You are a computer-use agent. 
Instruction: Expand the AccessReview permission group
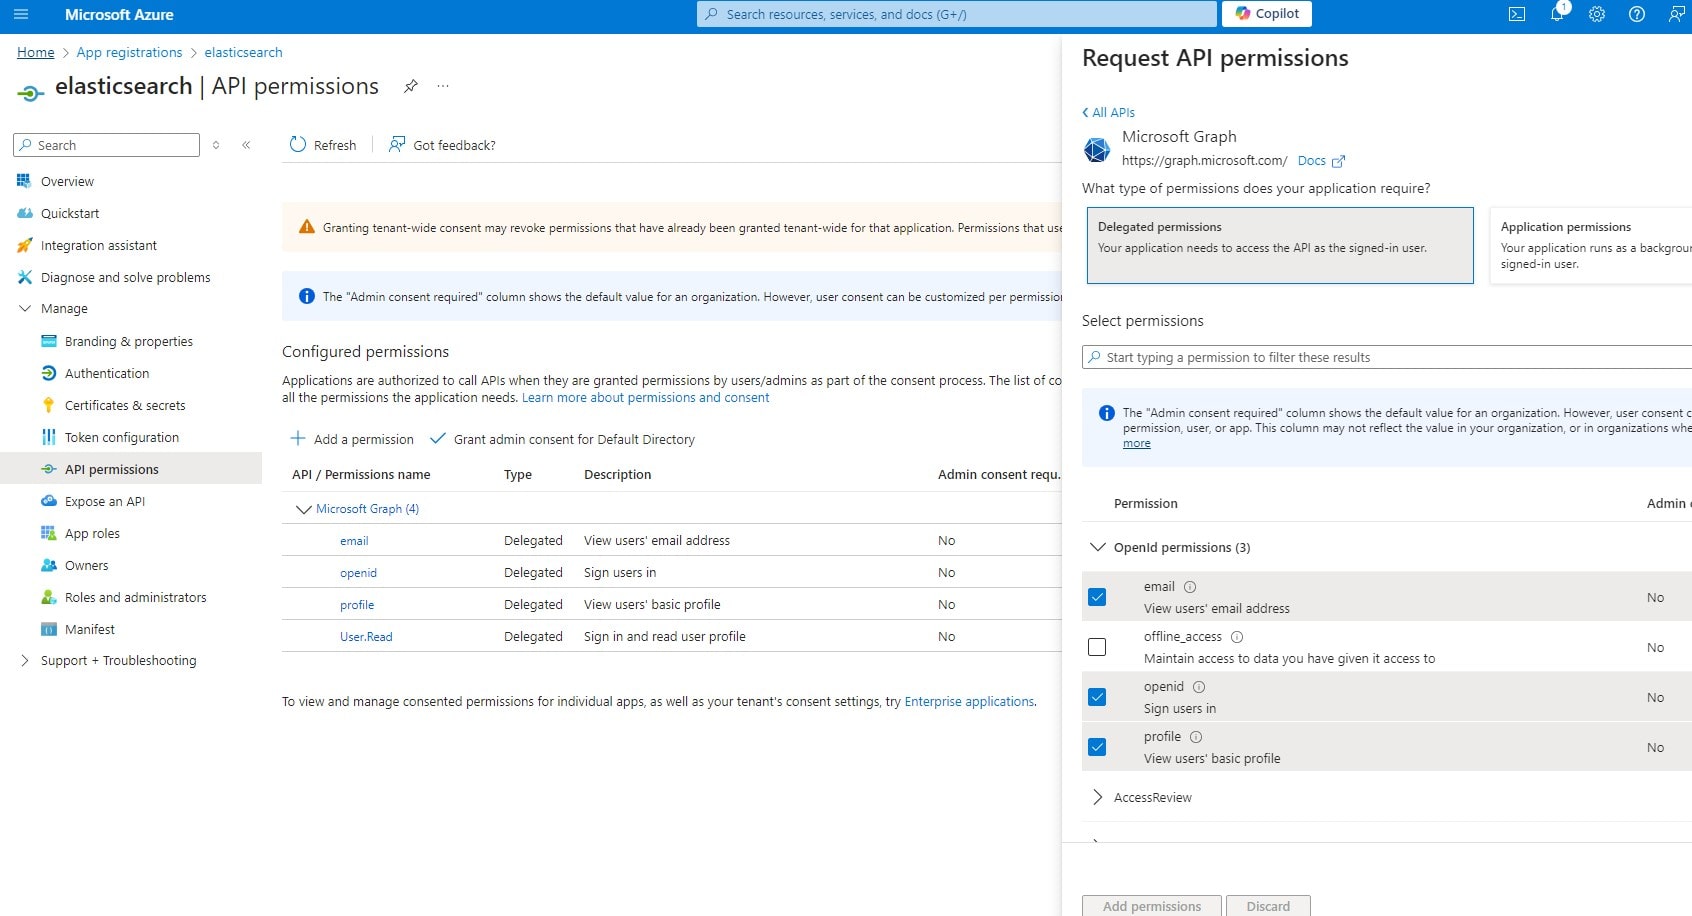(x=1097, y=797)
